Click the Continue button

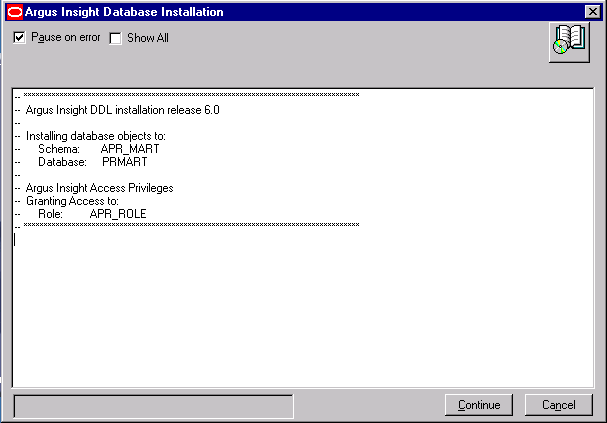point(479,405)
